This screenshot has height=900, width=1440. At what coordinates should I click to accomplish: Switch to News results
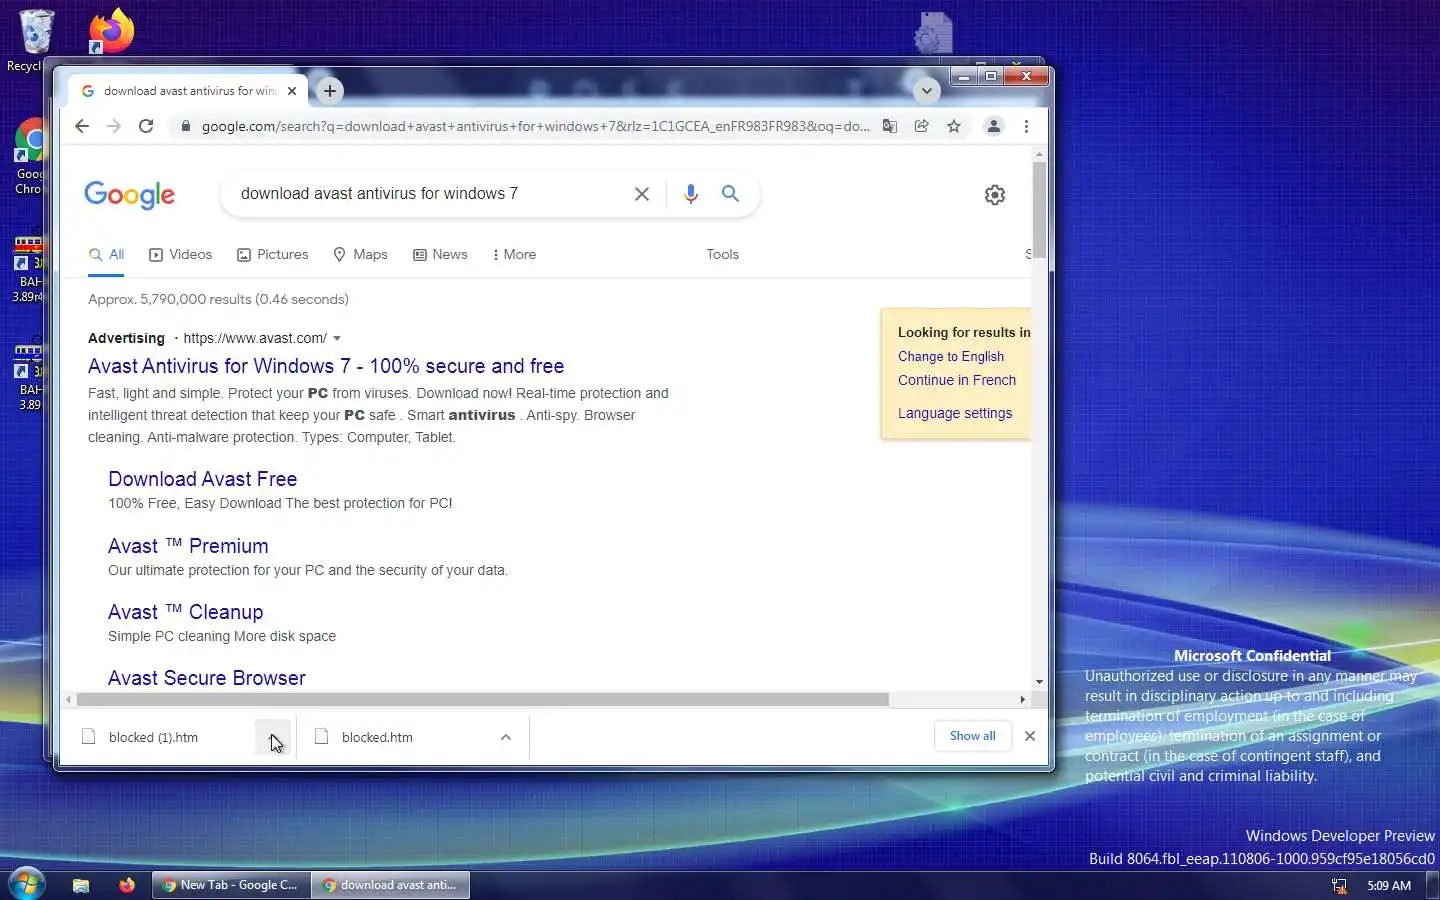tap(440, 255)
